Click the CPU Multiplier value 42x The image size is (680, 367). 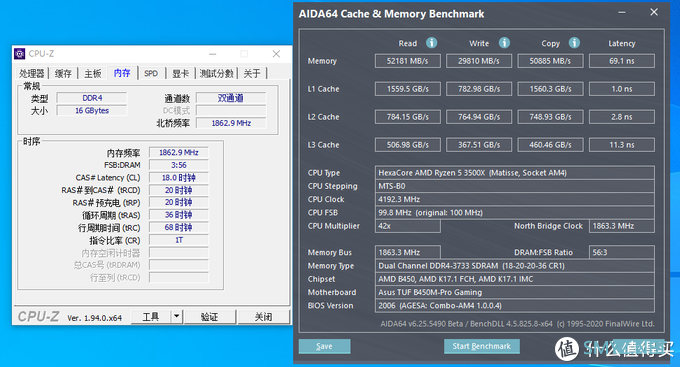(x=408, y=226)
